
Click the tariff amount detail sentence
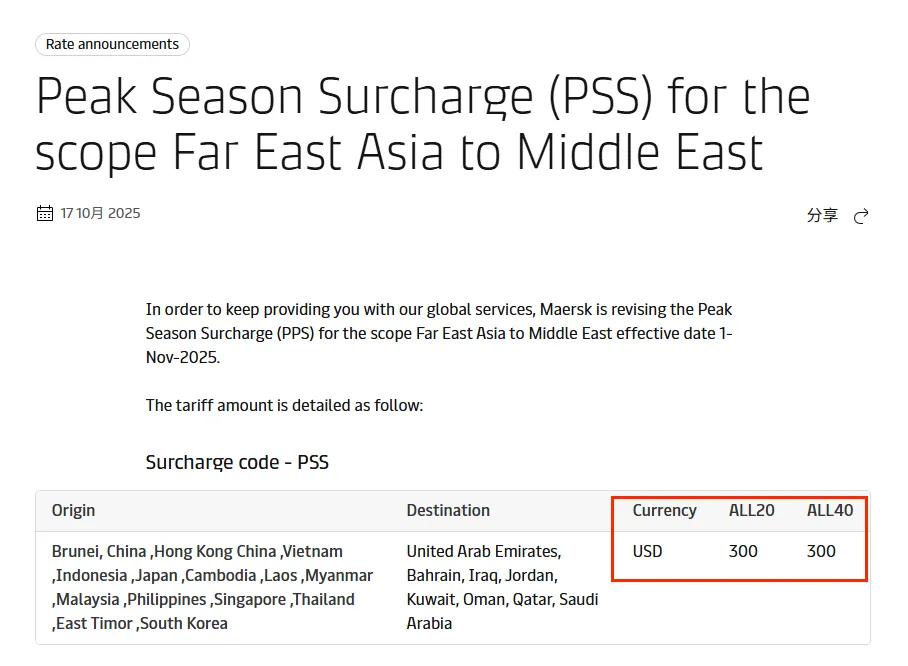(x=284, y=405)
